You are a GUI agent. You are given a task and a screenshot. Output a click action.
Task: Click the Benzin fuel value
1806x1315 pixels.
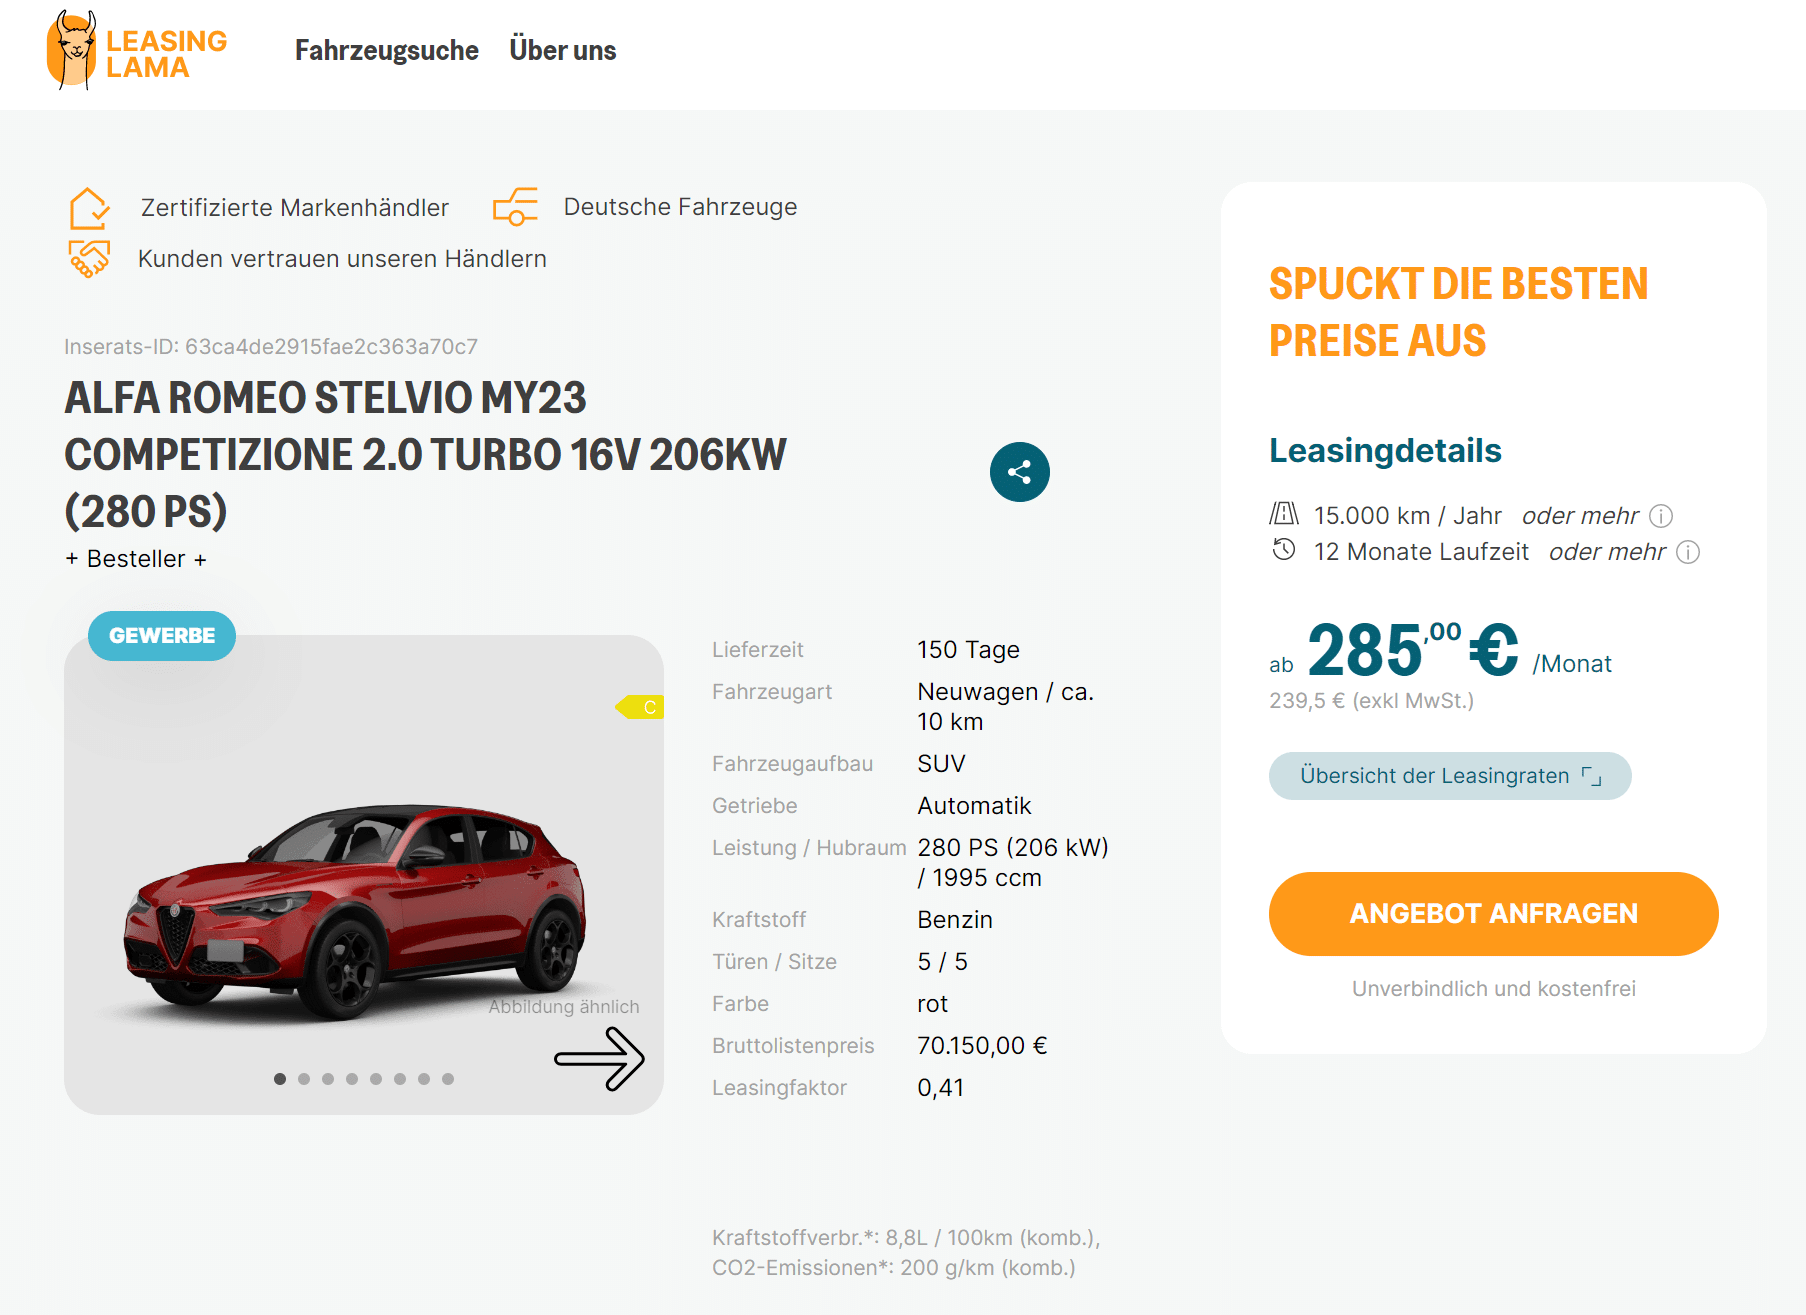pos(955,920)
